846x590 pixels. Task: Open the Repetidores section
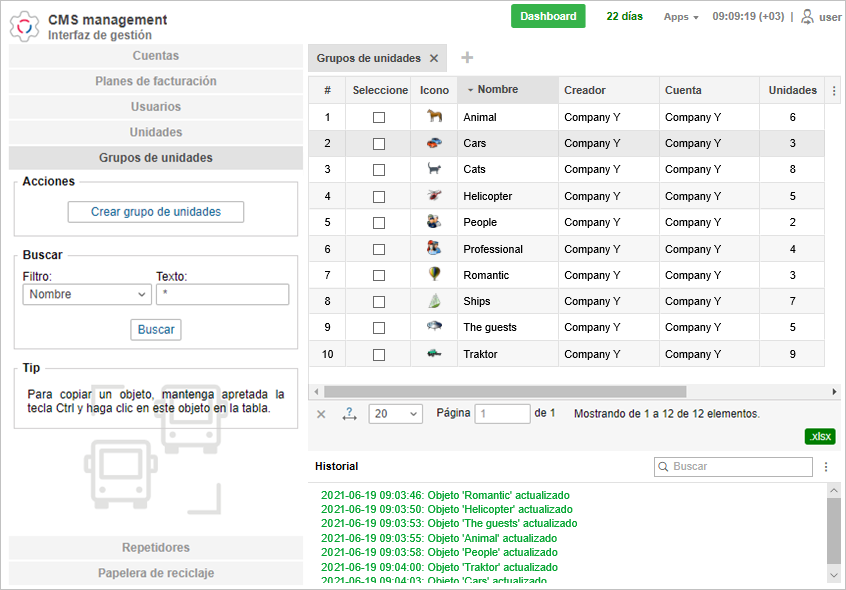[156, 547]
